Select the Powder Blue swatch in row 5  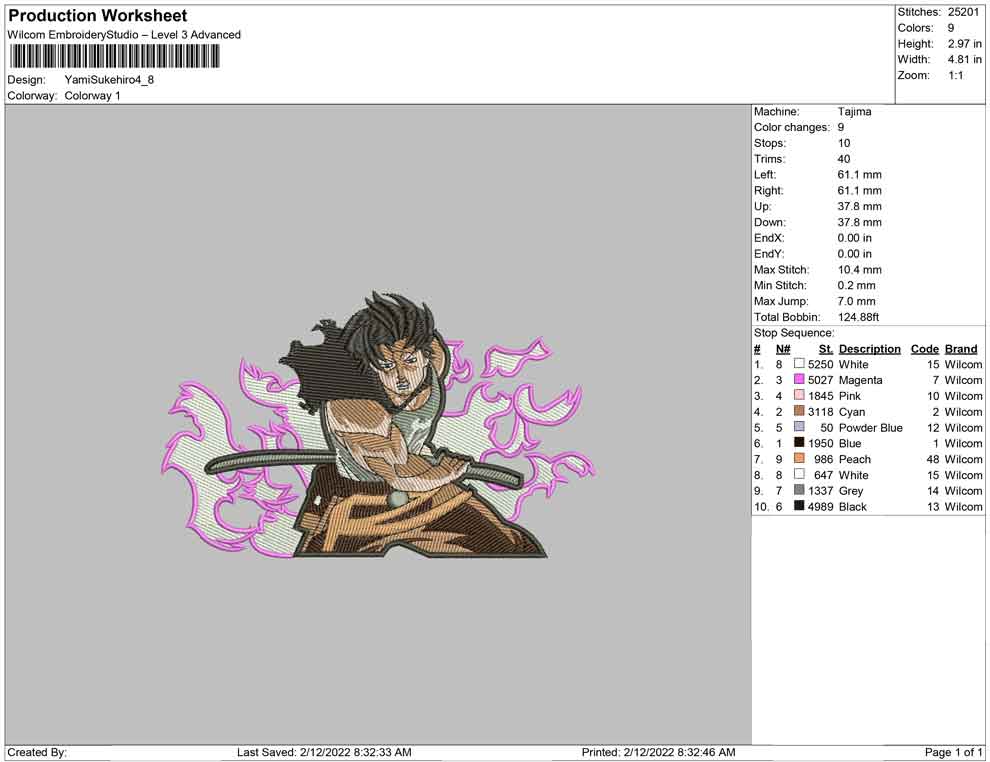799,427
